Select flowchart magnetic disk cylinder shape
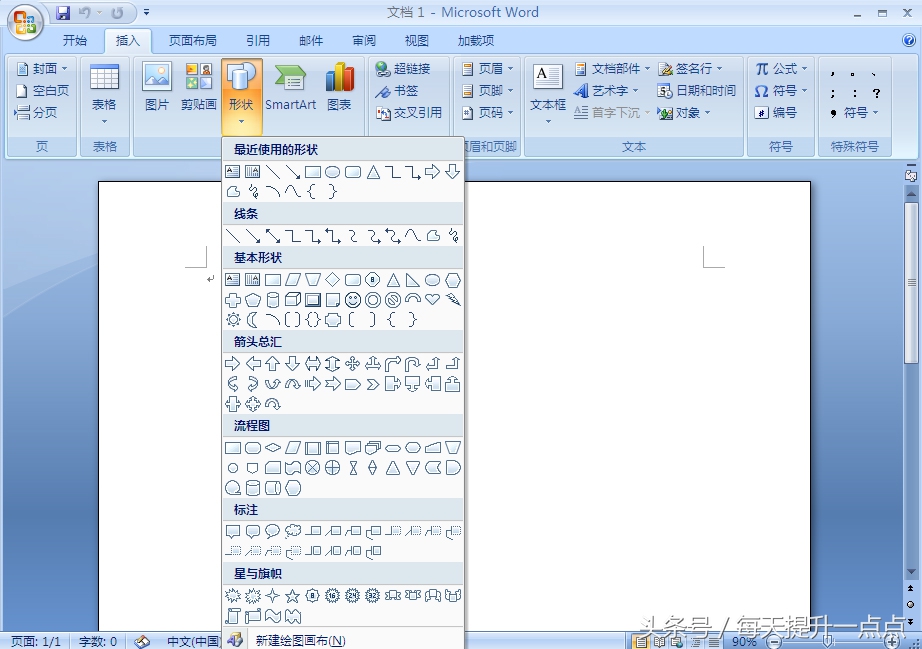 pos(253,488)
